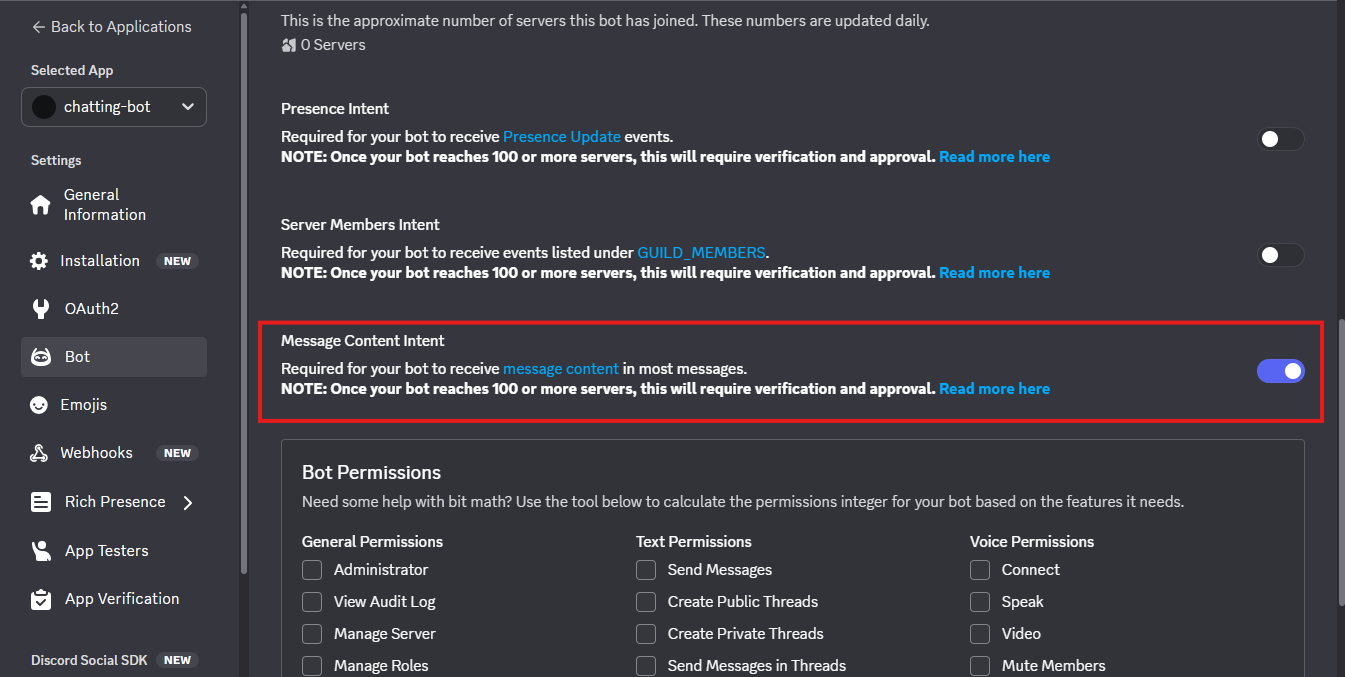The width and height of the screenshot is (1345, 677).
Task: Click the General Information home icon
Action: click(40, 205)
